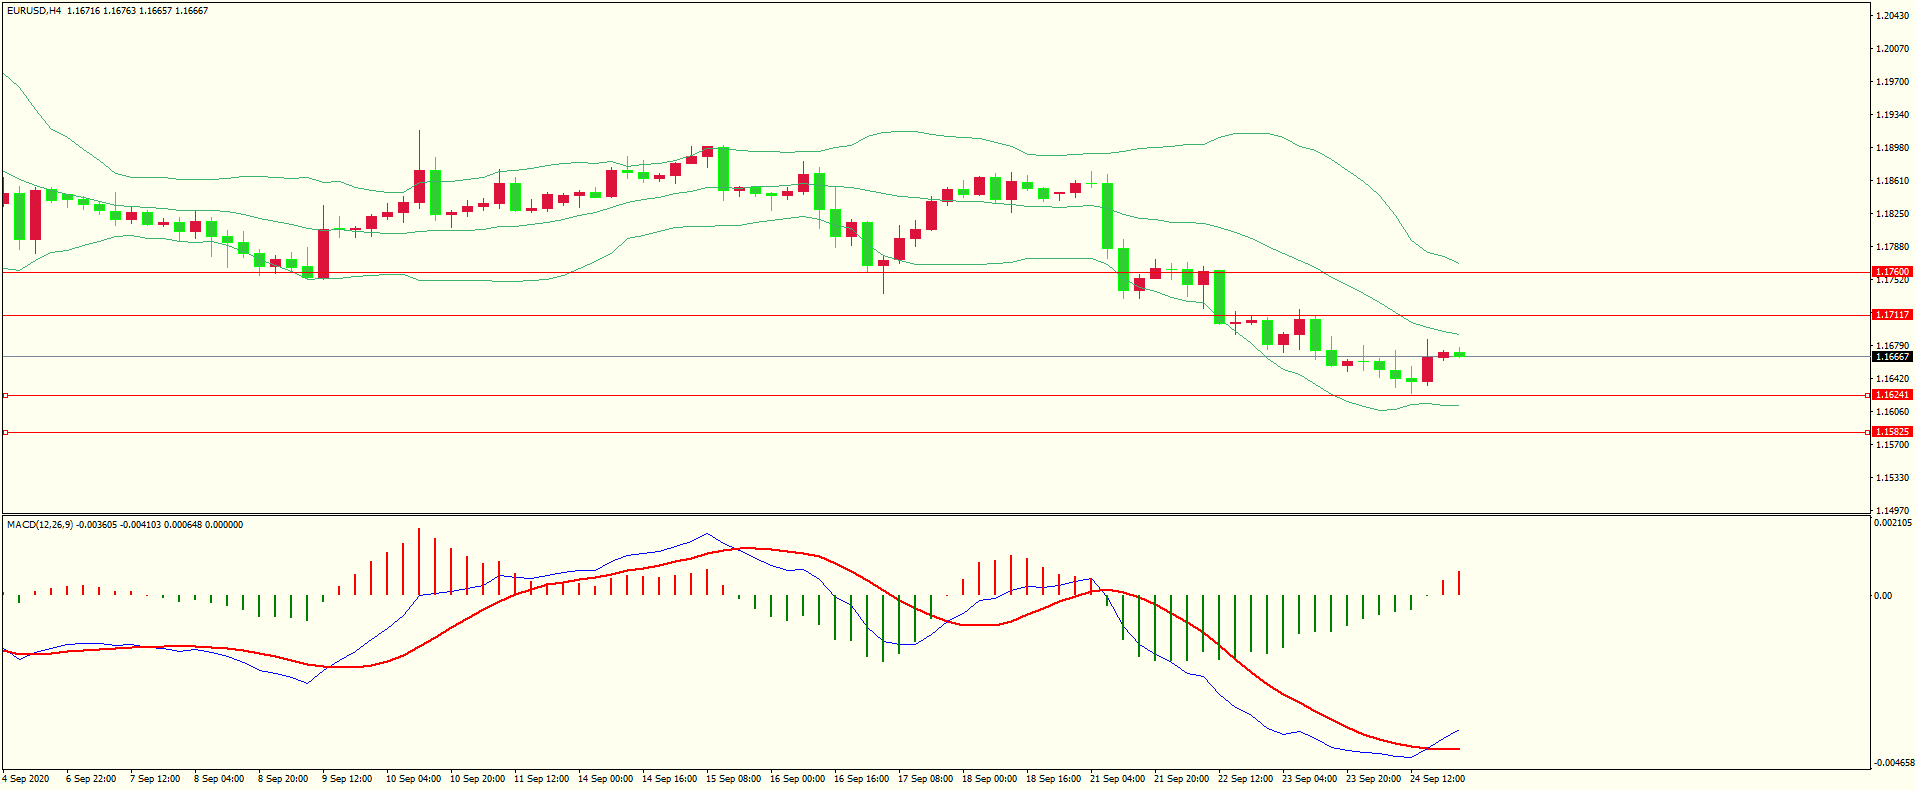This screenshot has width=1916, height=790.
Task: Click the 1.19700 value on price axis
Action: 1893,82
